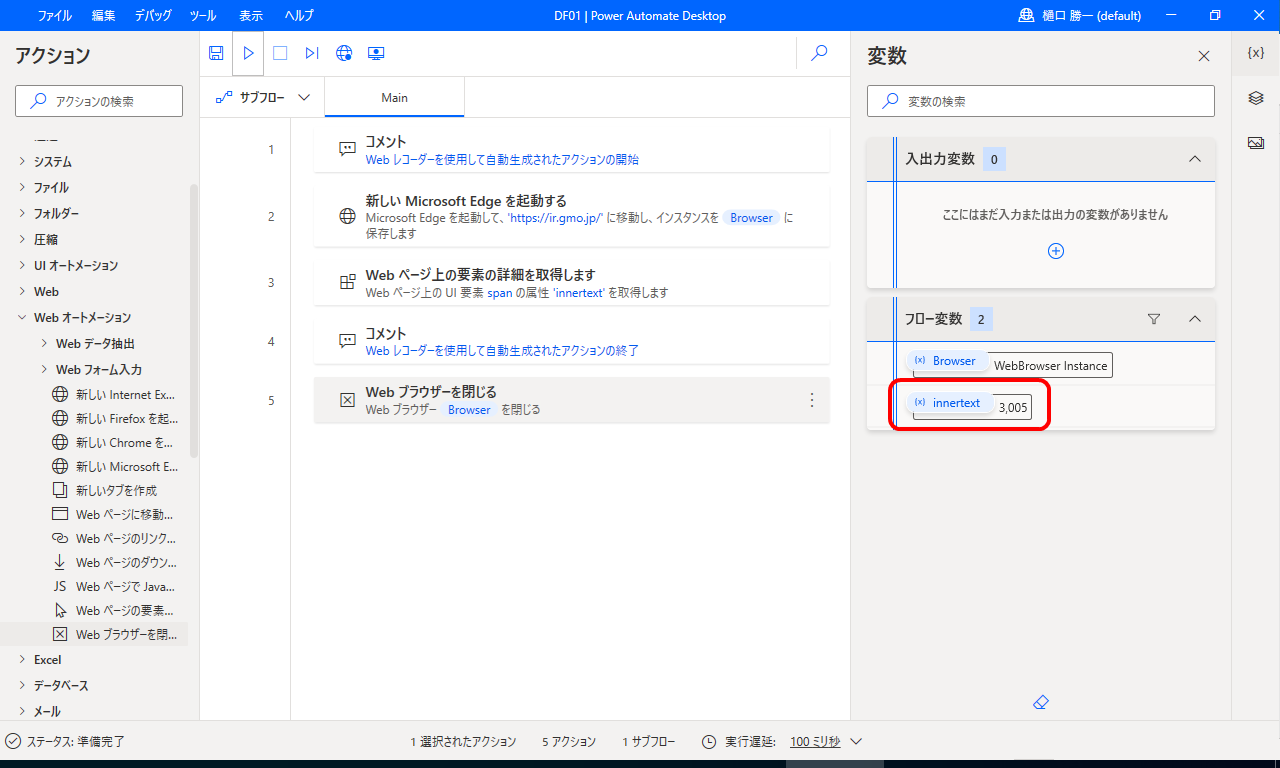Expand the Excel action group
Viewport: 1280px width, 768px height.
(x=23, y=660)
